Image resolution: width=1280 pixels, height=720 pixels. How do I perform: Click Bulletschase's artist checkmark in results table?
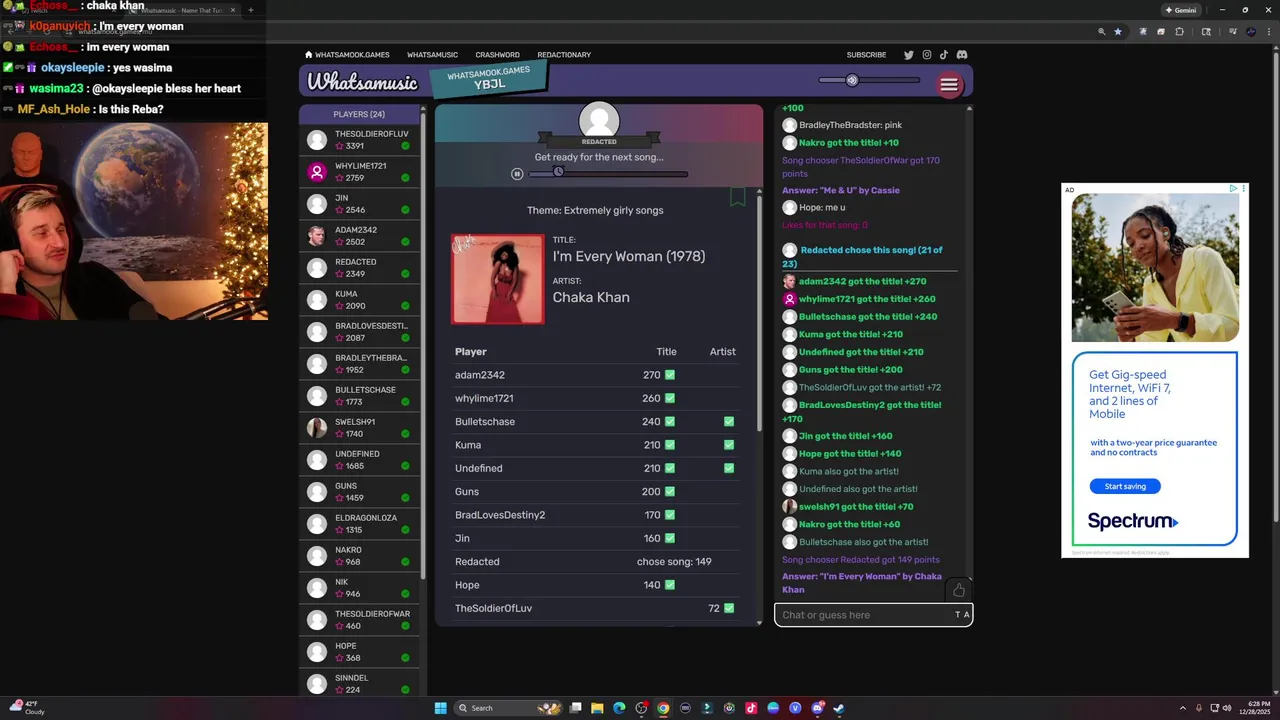(x=729, y=422)
